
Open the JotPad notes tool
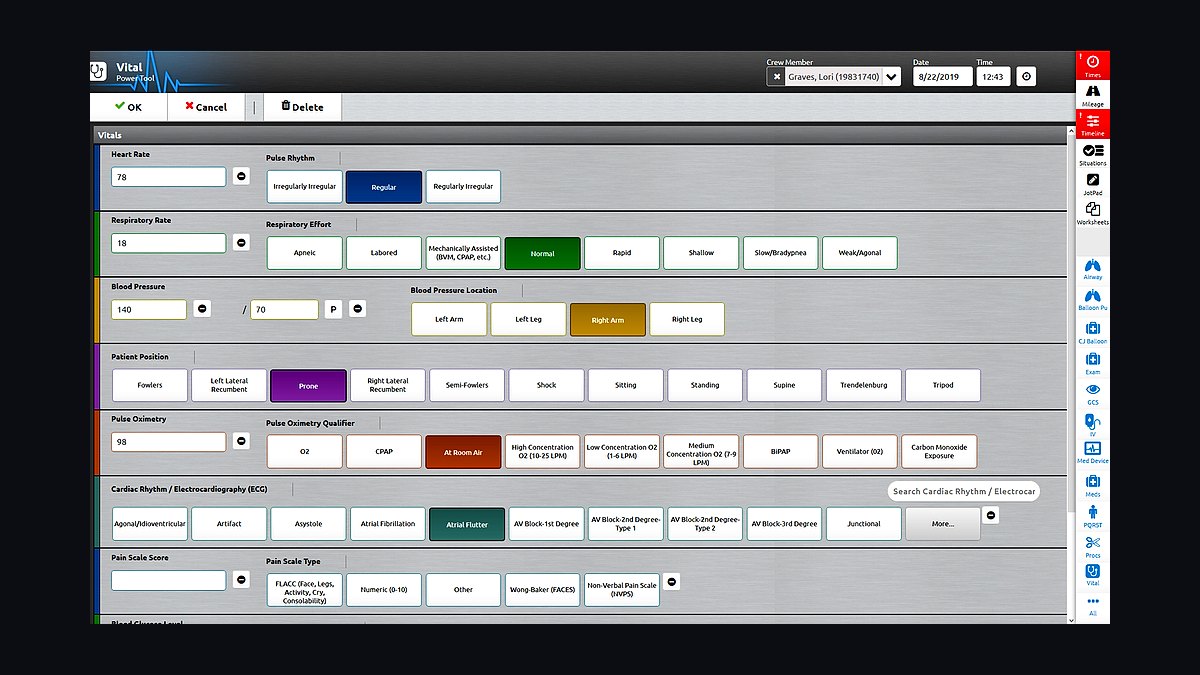(1092, 184)
